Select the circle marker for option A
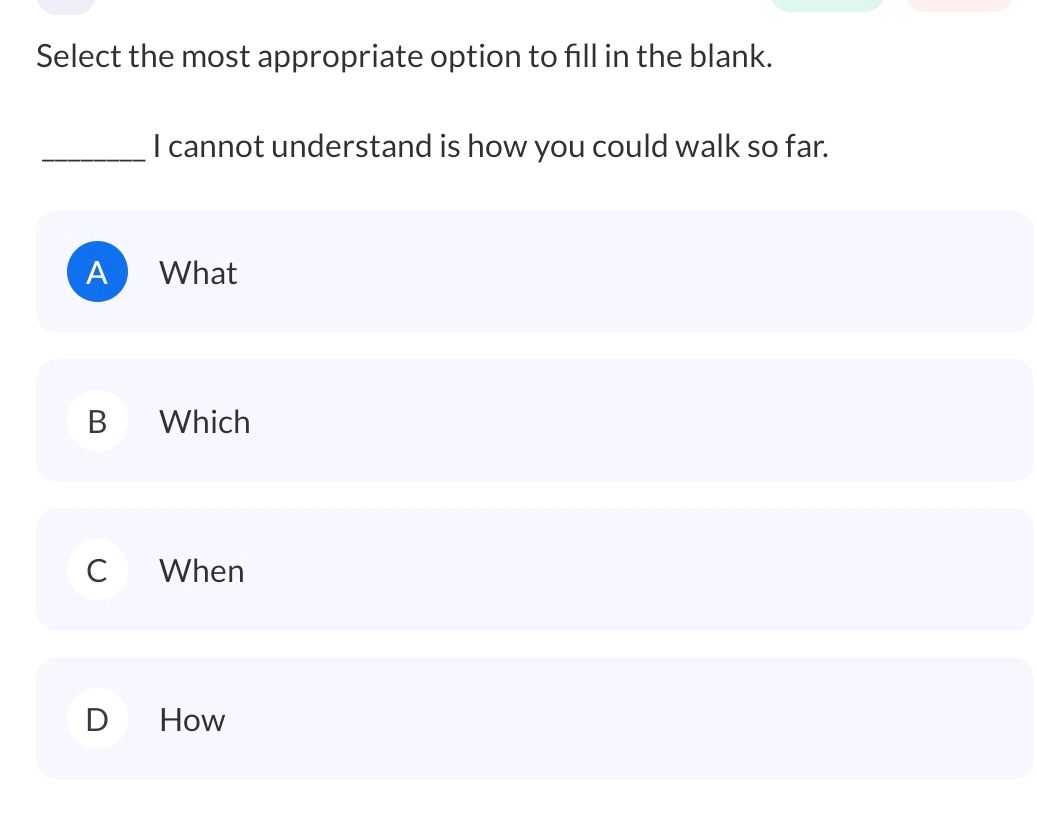 tap(97, 271)
